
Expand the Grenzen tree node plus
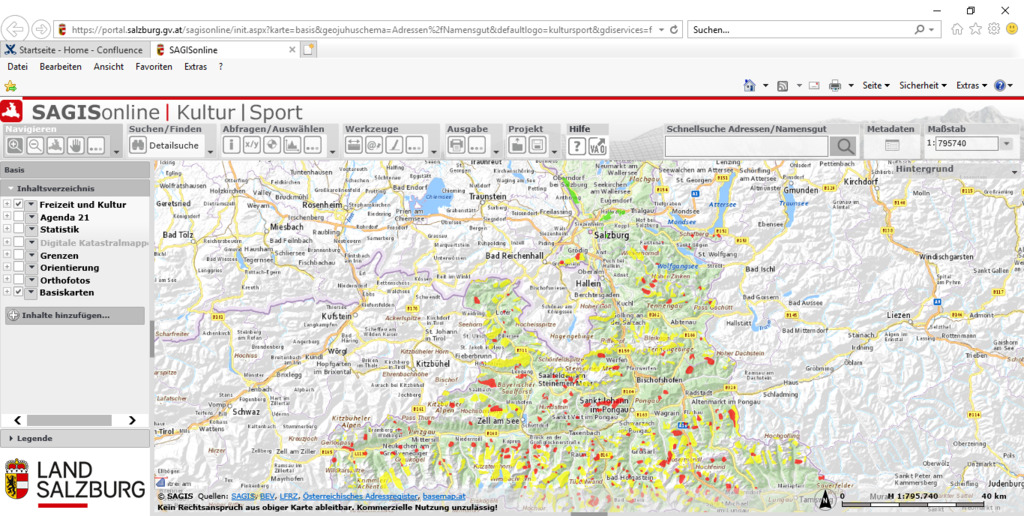pyautogui.click(x=7, y=255)
